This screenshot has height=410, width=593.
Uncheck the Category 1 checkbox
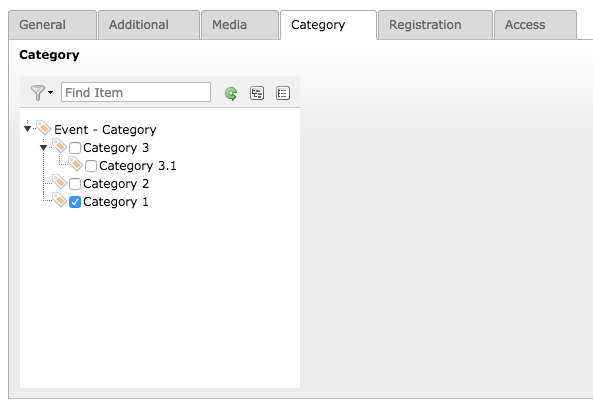(x=75, y=202)
